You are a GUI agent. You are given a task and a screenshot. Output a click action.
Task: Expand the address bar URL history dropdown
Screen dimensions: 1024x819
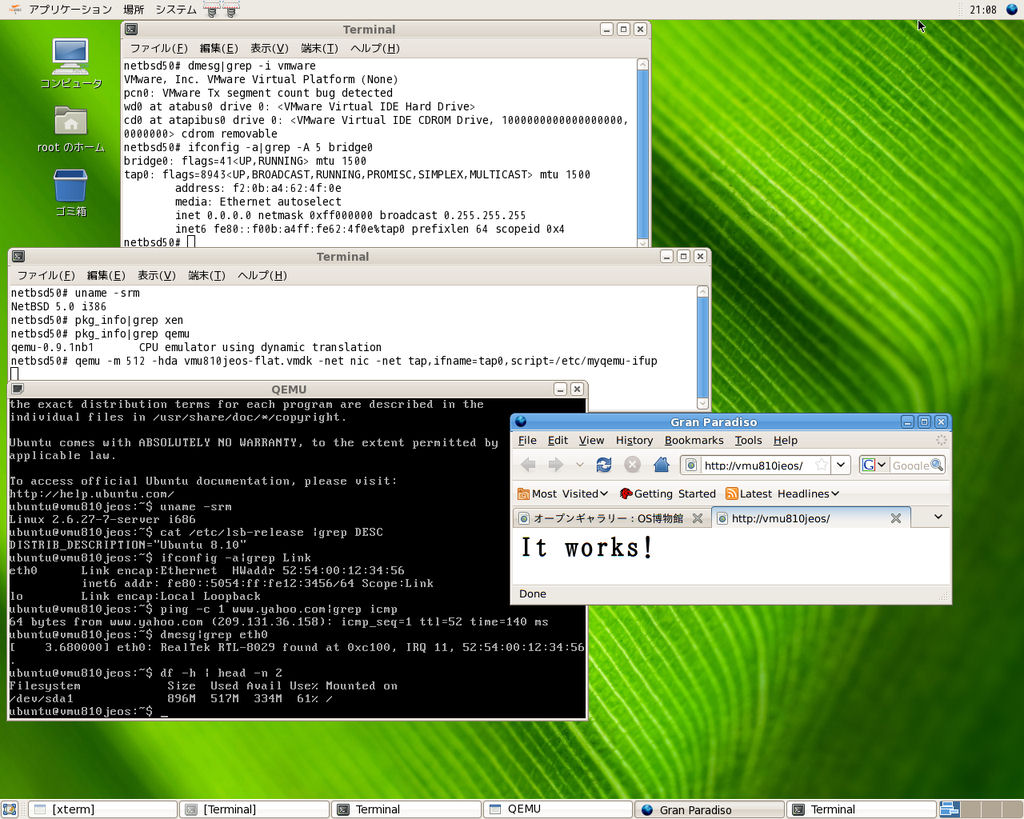[841, 465]
